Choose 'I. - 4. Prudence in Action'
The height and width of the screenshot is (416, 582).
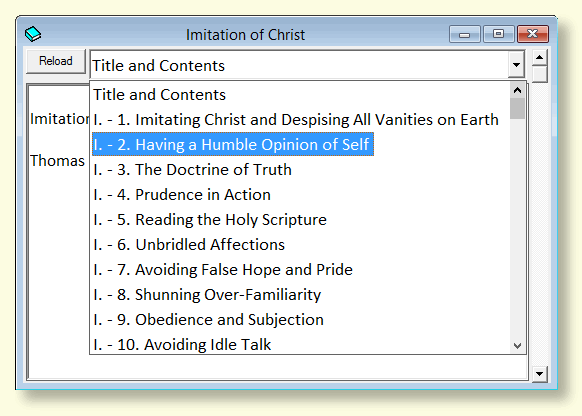pyautogui.click(x=301, y=194)
